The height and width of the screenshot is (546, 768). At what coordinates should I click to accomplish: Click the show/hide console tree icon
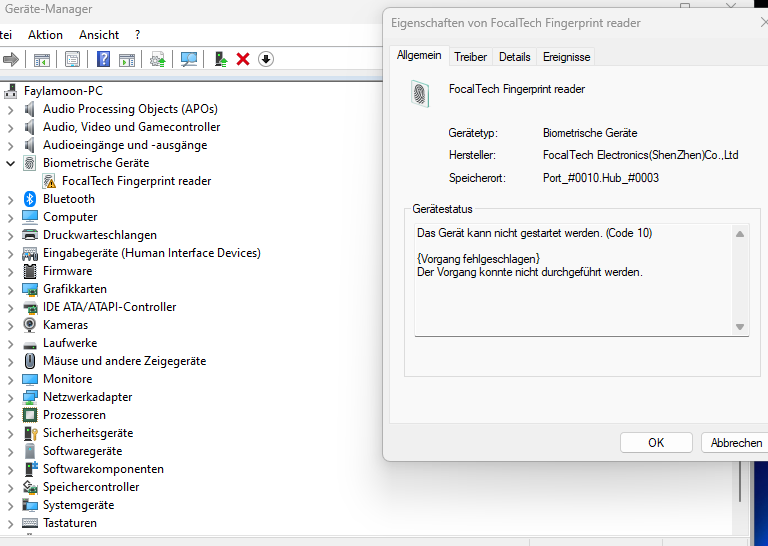click(42, 60)
